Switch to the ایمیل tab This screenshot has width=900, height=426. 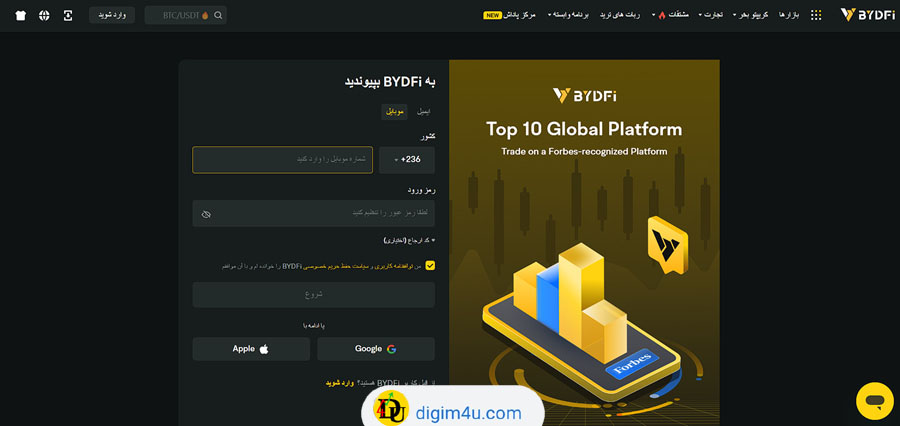coord(424,112)
